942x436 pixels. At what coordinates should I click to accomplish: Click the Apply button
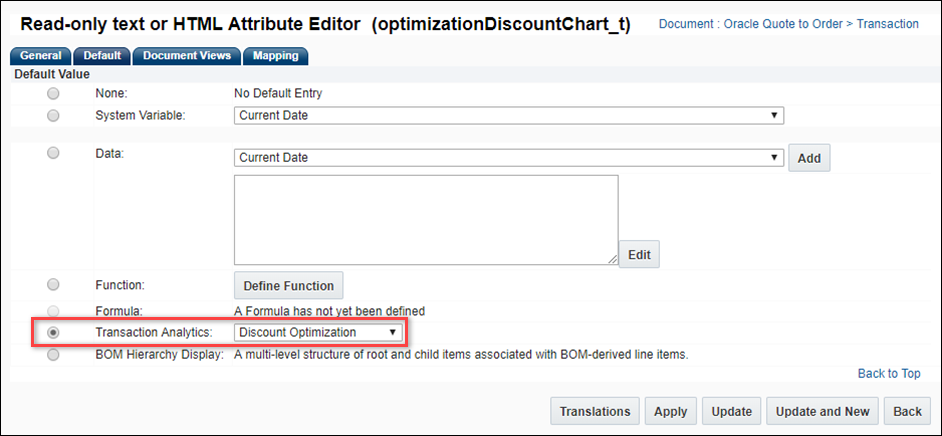(671, 411)
